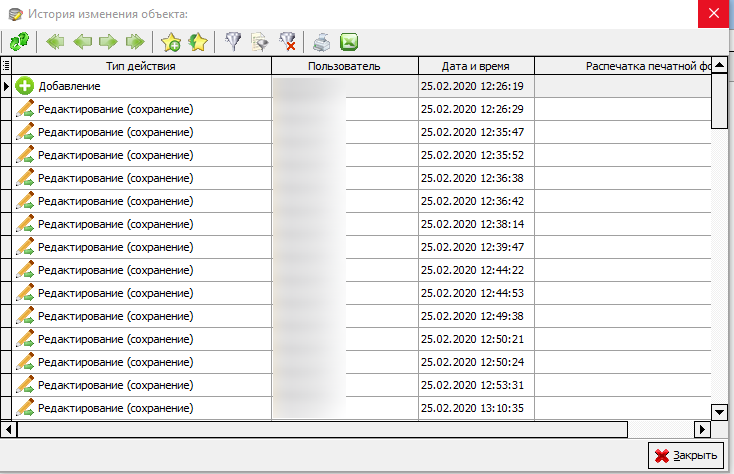Viewport: 734px width, 474px height.
Task: Click the green refresh icon in toolbar
Action: [19, 42]
